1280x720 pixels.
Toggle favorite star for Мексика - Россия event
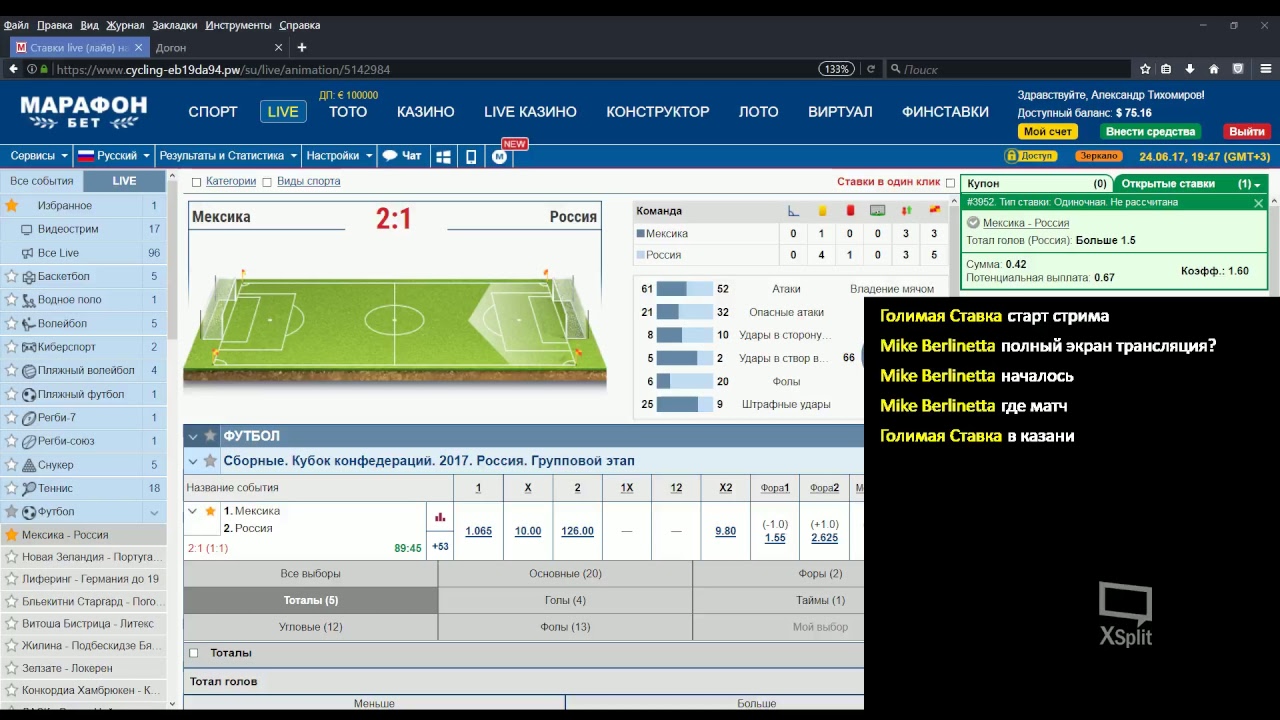(x=210, y=511)
